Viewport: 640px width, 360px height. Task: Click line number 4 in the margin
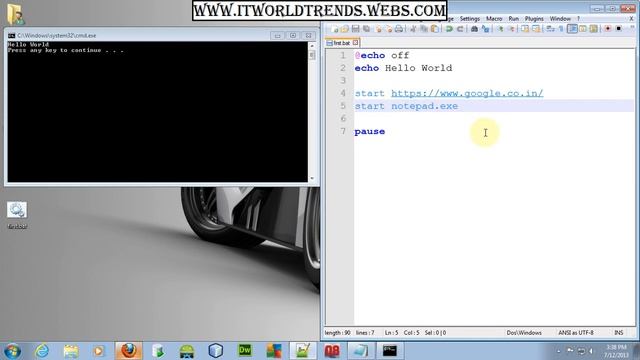click(343, 93)
